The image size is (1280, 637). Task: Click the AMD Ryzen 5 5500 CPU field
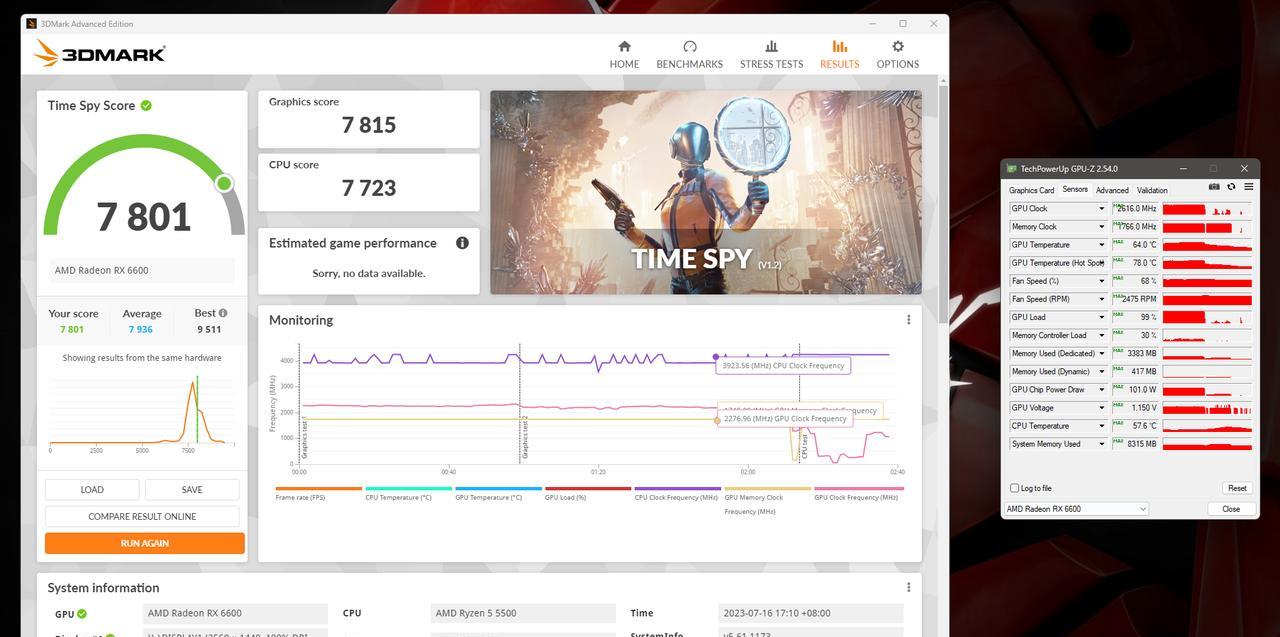point(524,613)
